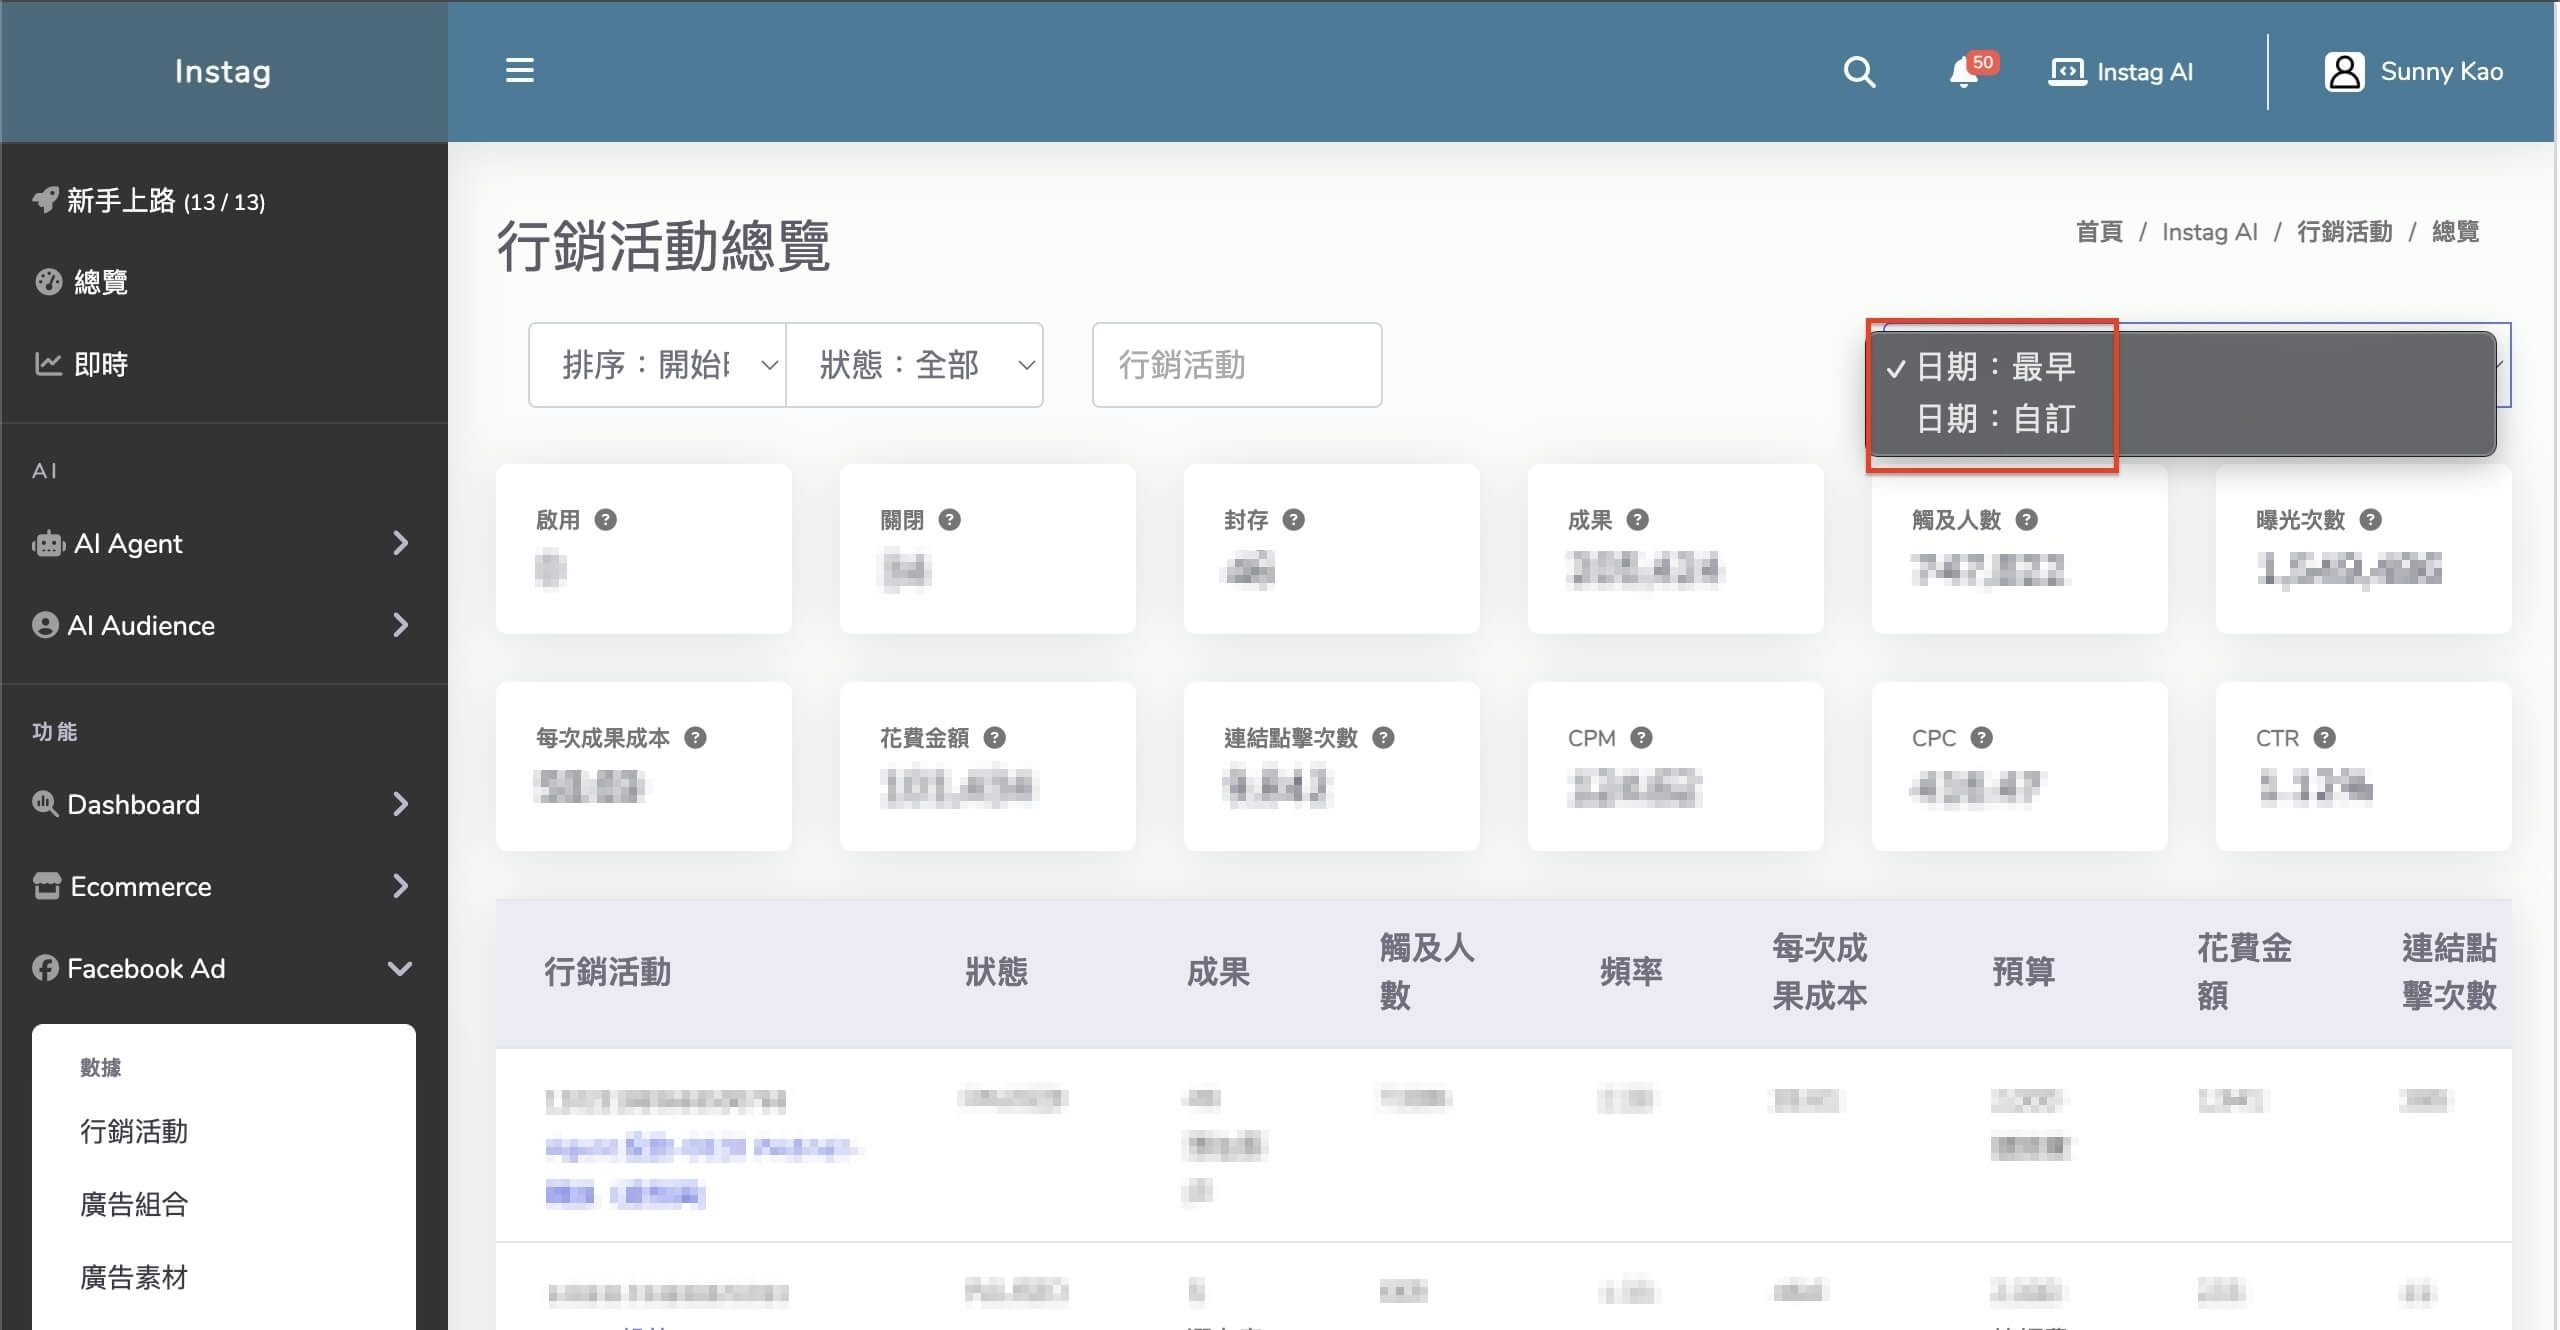Select the 日期：自訂 option
This screenshot has height=1330, width=2560.
coord(1995,419)
